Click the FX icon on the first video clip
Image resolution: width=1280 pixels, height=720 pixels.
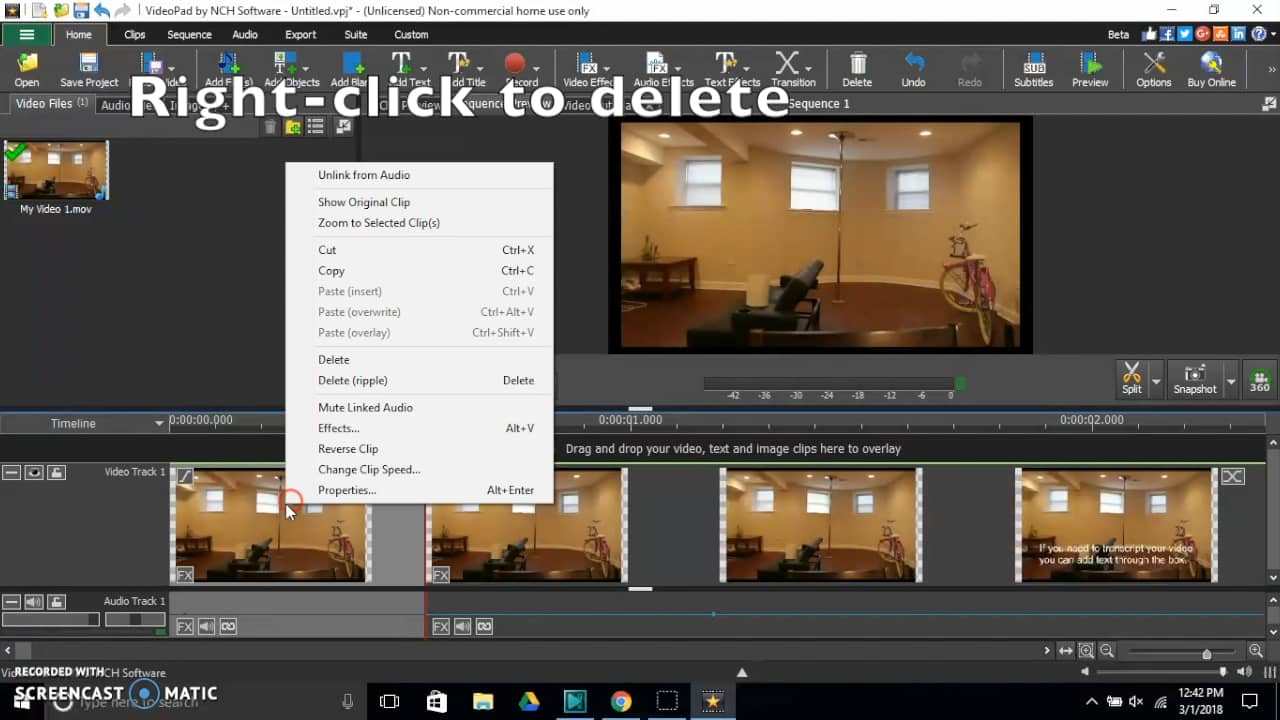185,575
